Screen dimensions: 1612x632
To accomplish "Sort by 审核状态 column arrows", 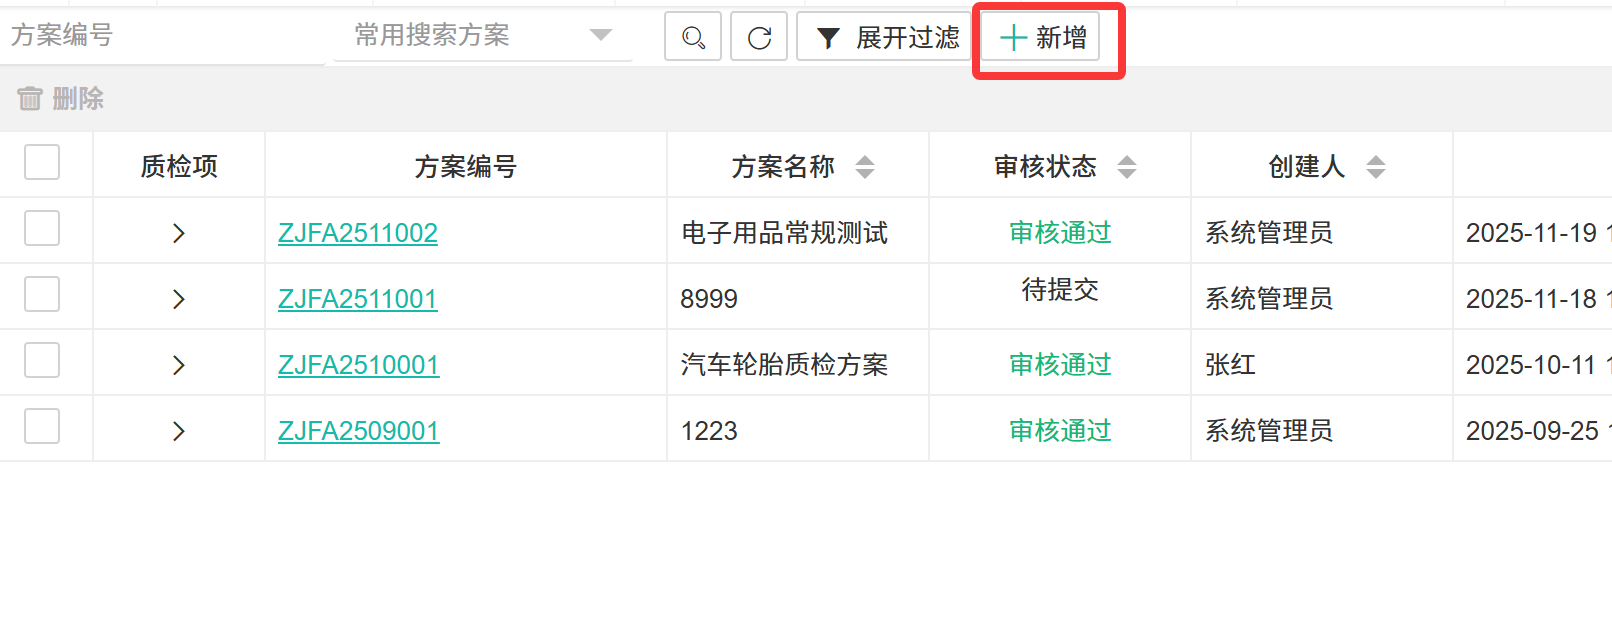I will click(1127, 167).
